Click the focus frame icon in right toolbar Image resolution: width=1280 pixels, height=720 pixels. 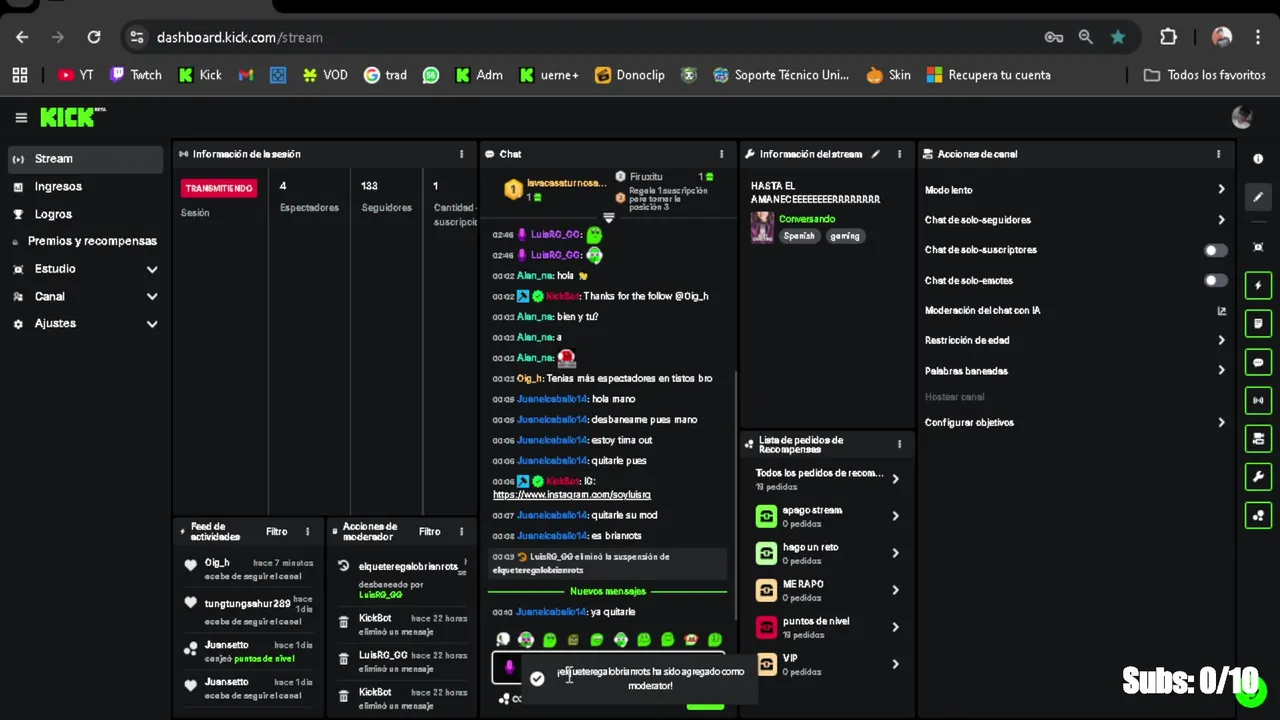tap(1258, 247)
